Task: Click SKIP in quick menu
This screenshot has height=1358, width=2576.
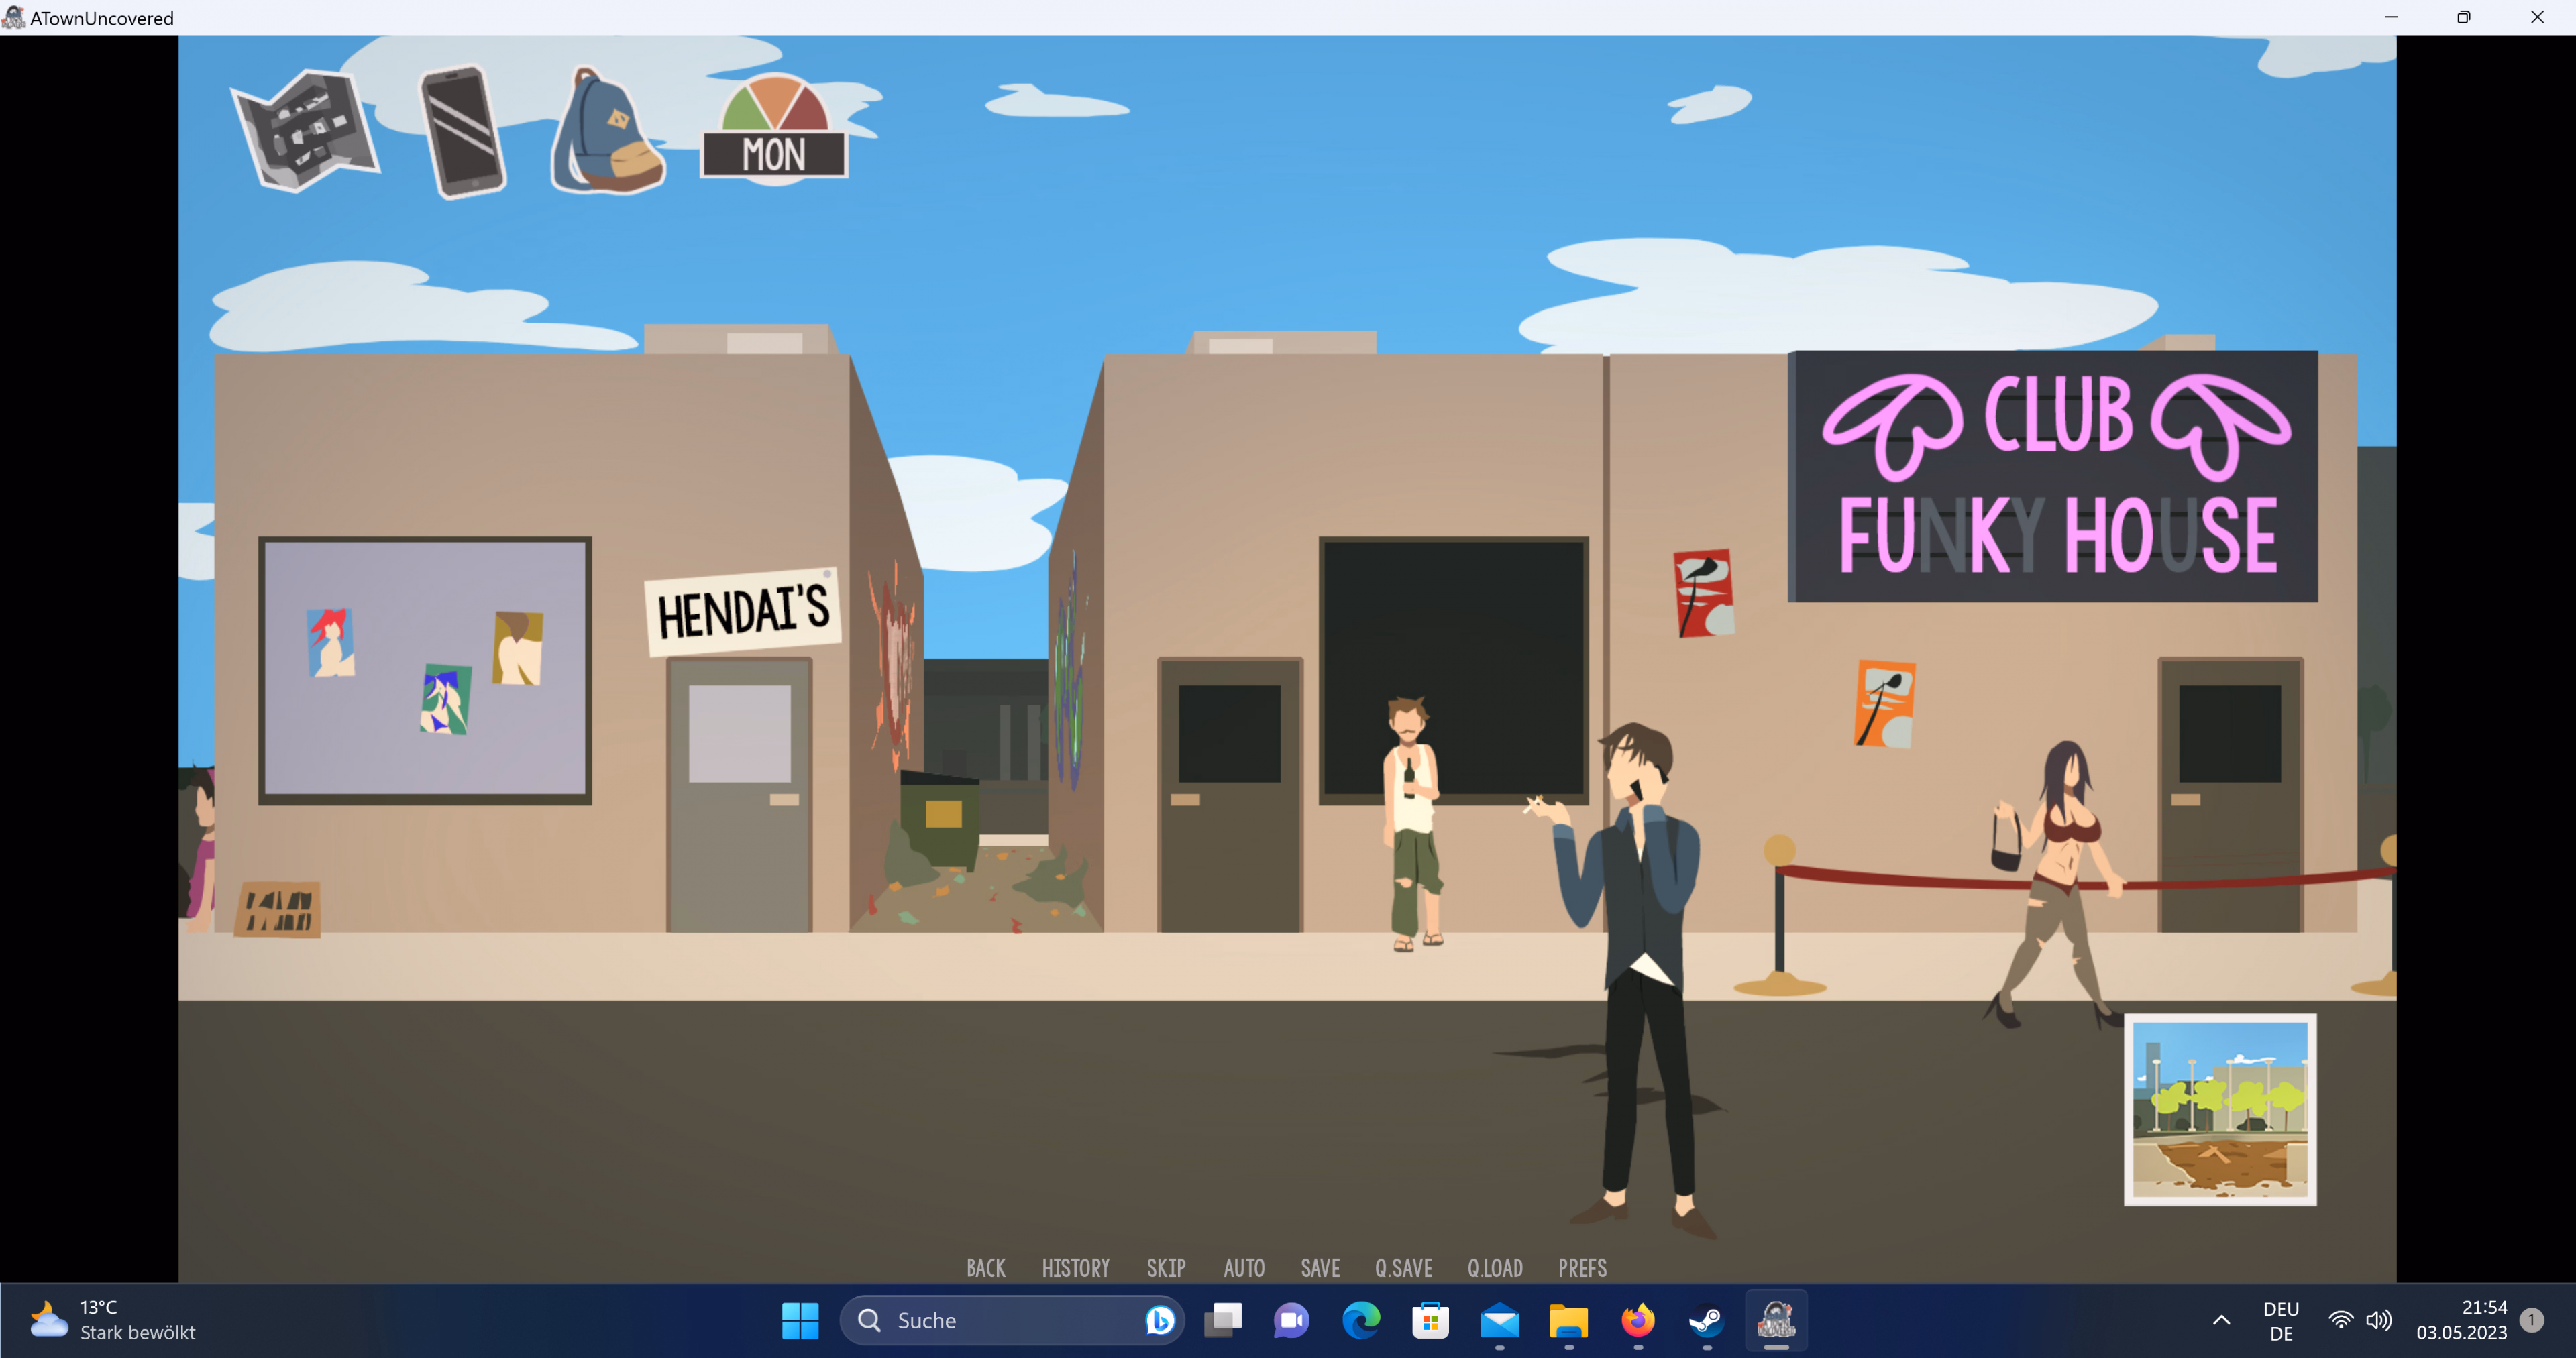Action: (1166, 1268)
